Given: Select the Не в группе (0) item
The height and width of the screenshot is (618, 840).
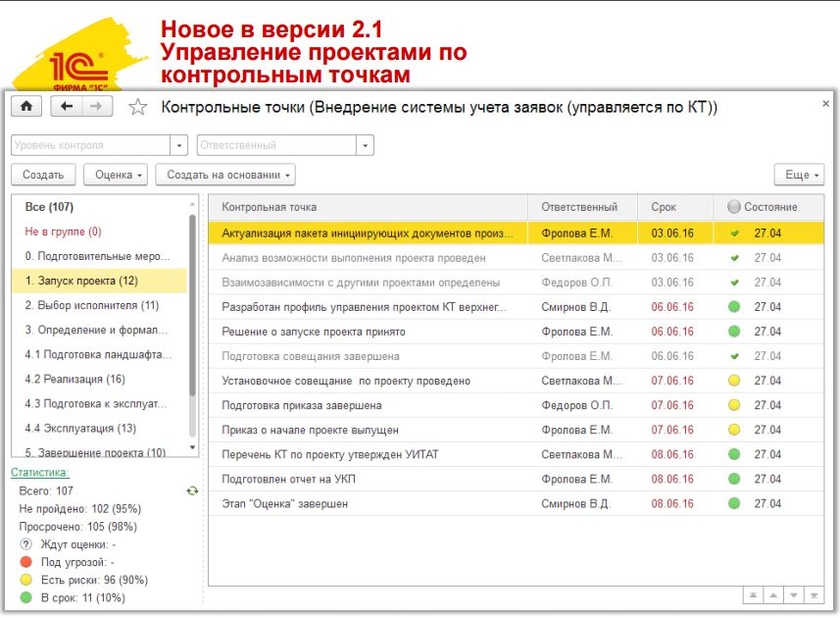Looking at the screenshot, I should (63, 231).
